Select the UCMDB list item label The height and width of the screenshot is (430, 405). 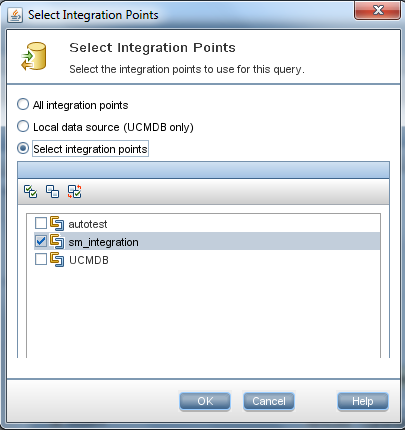pyautogui.click(x=89, y=260)
